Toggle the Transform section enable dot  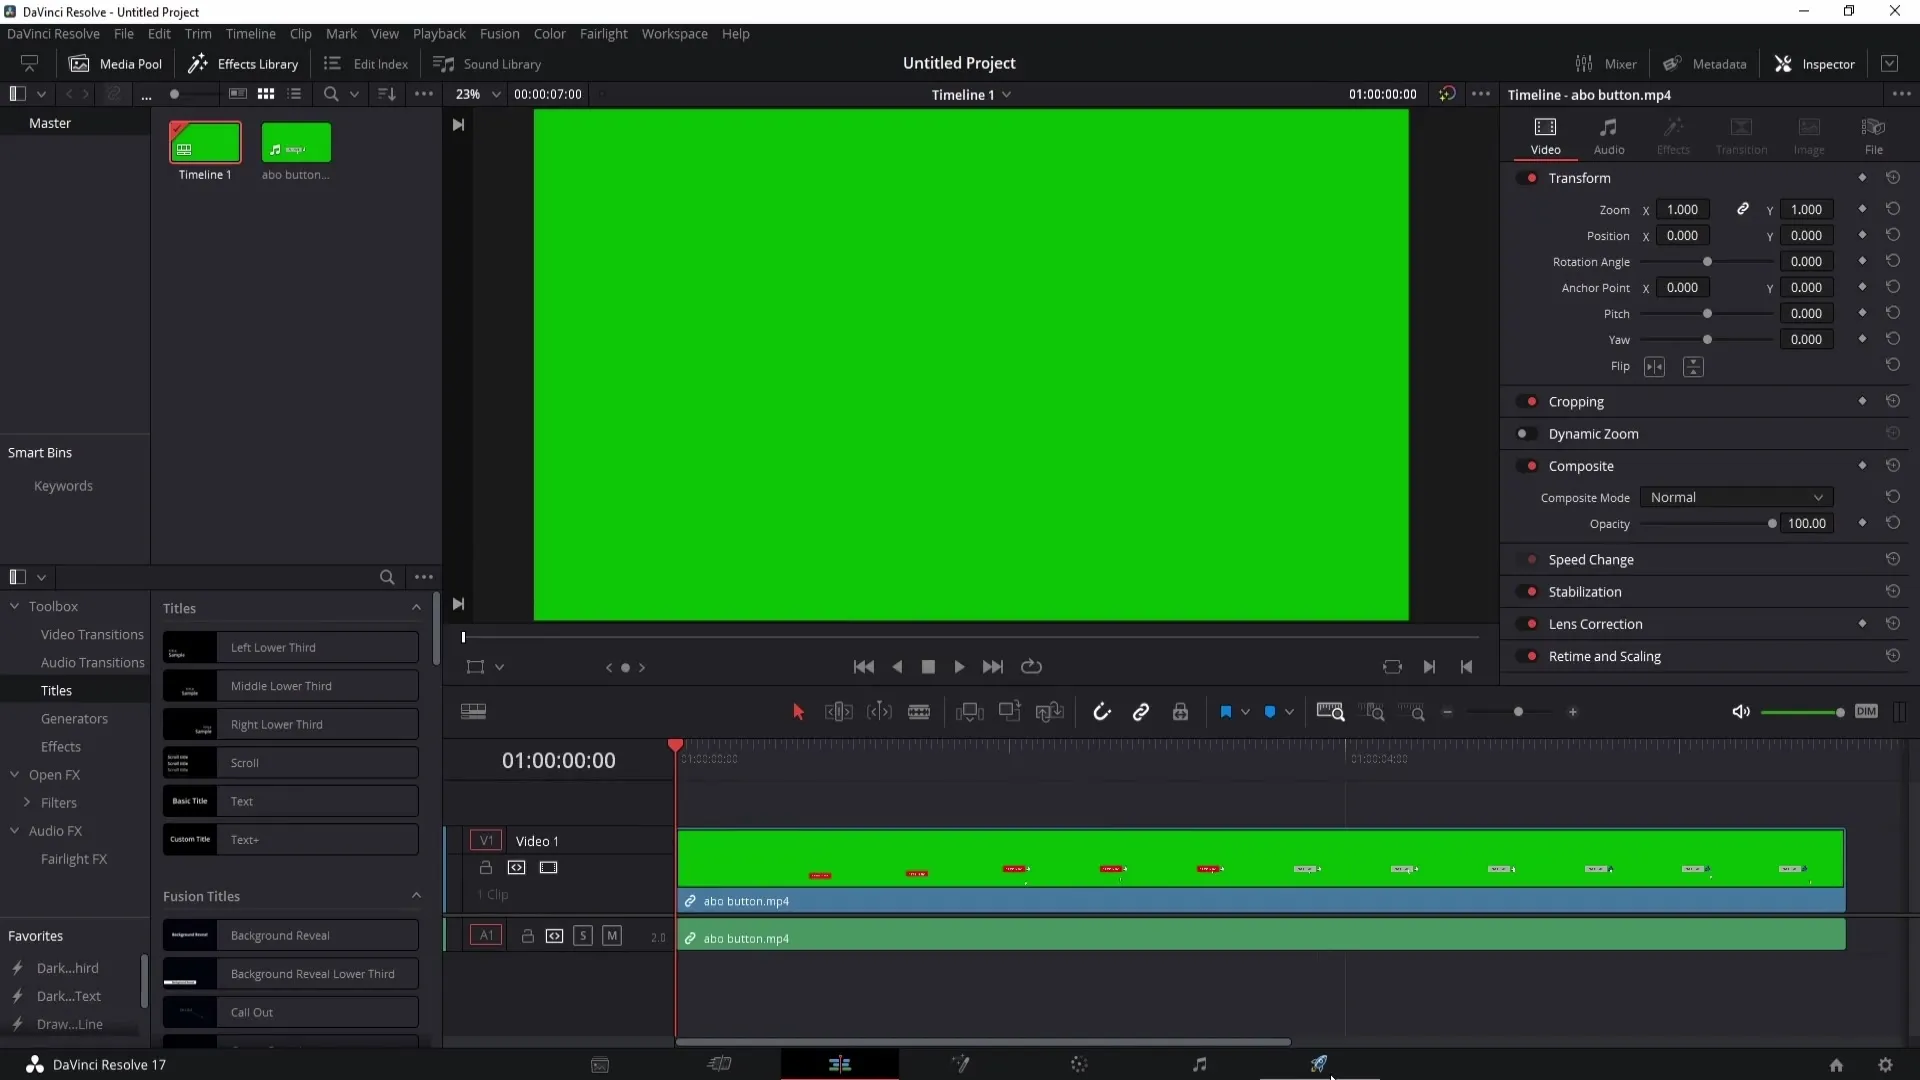(1532, 178)
